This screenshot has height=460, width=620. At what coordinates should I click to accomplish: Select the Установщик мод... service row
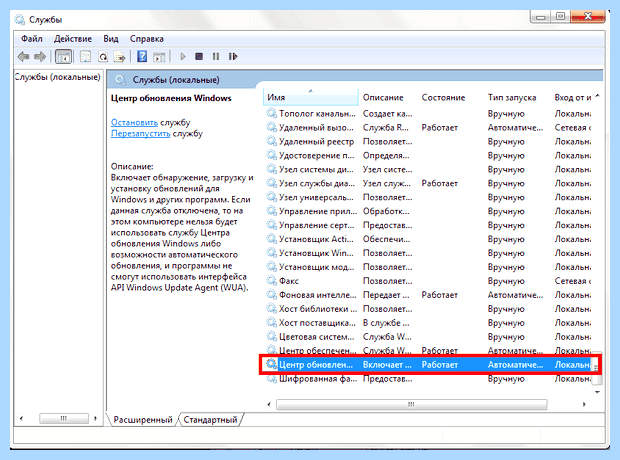coord(429,267)
